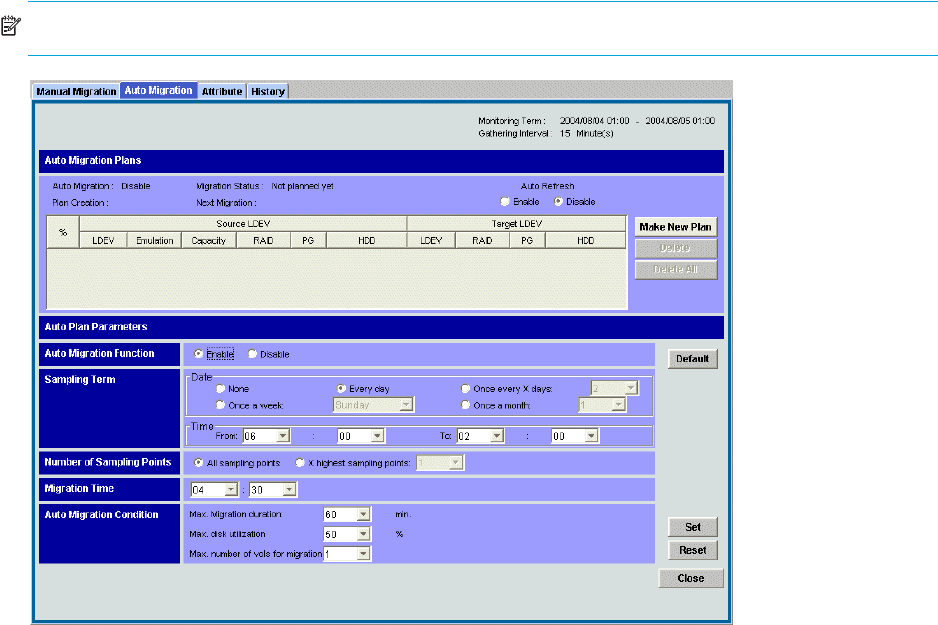Select Once every X days option

click(464, 388)
